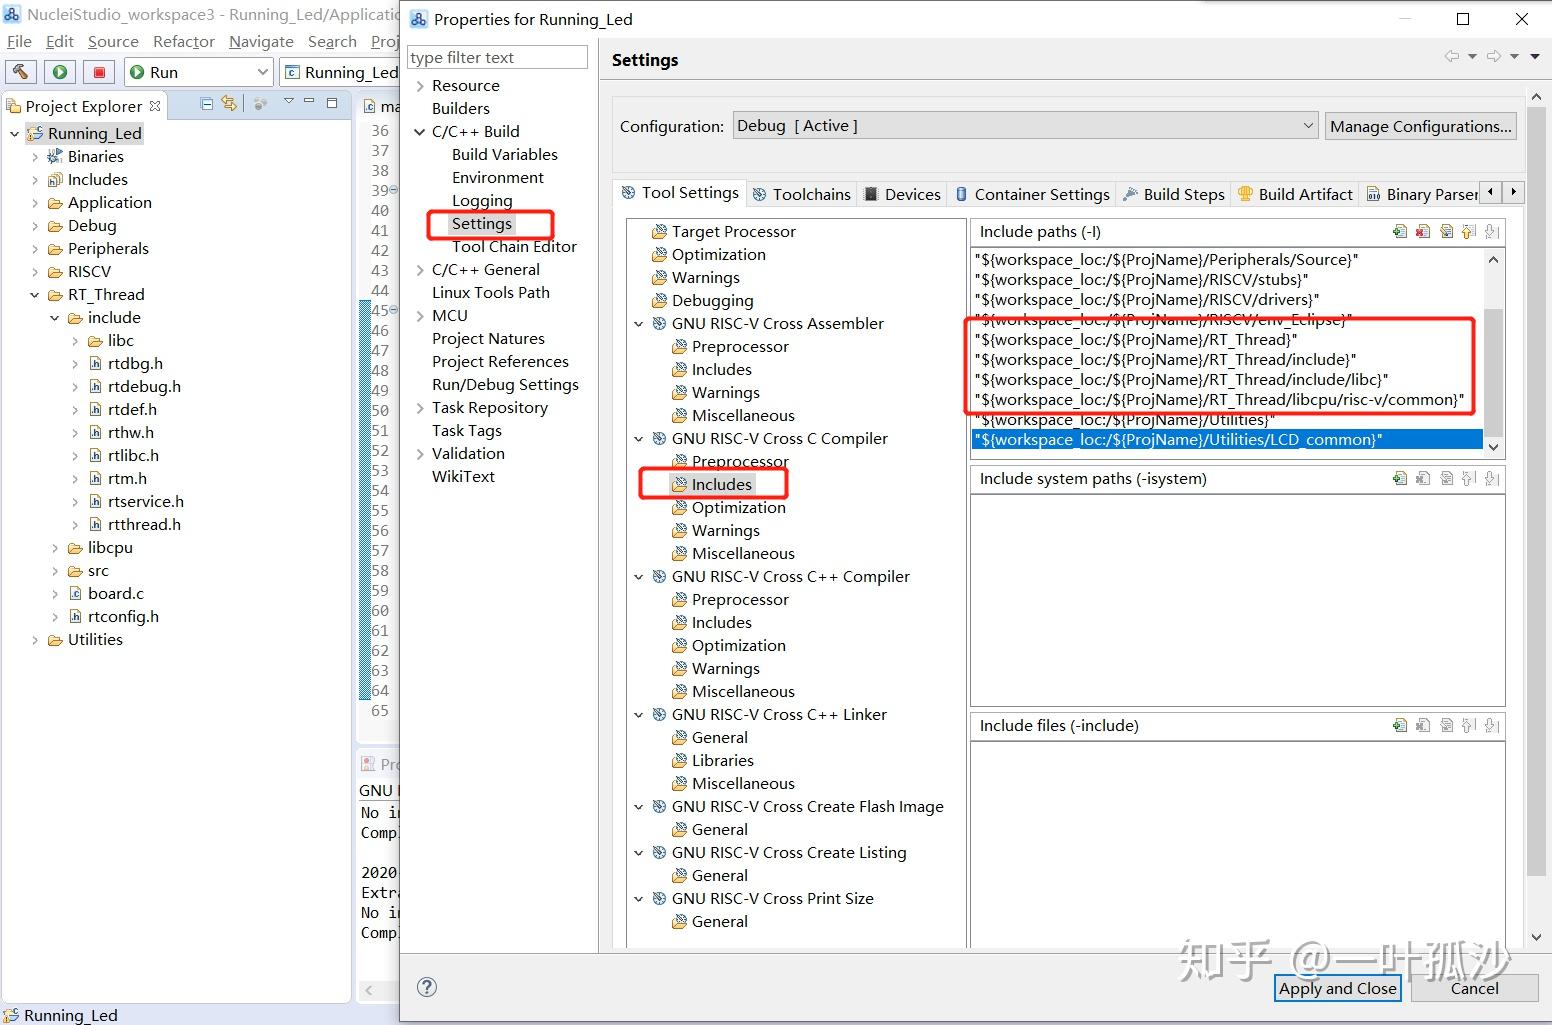Open Project Explorer view menu triangle
Viewport: 1552px width, 1025px height.
289,102
